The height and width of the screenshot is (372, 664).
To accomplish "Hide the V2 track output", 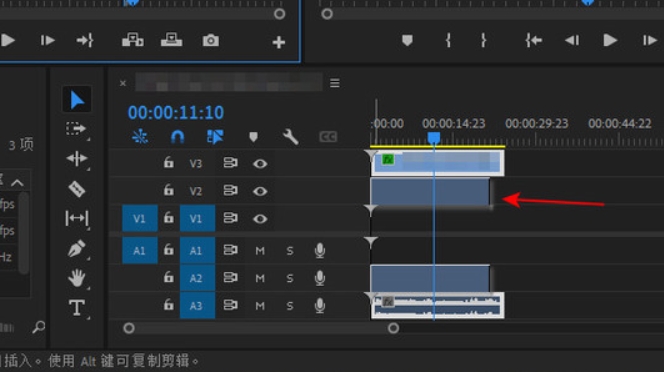I will 260,191.
